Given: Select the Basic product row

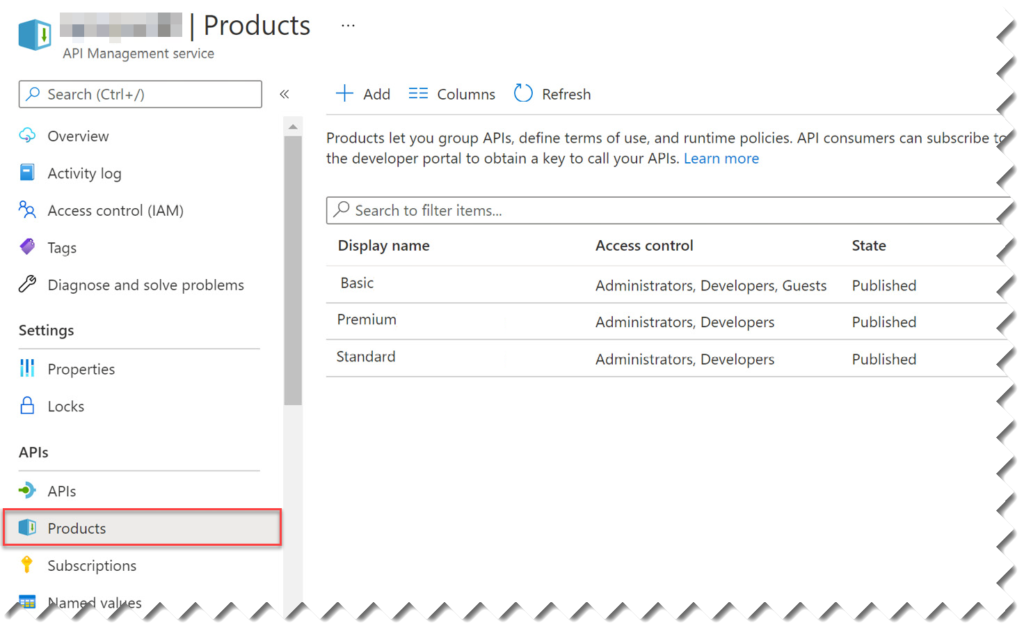Looking at the screenshot, I should [356, 284].
